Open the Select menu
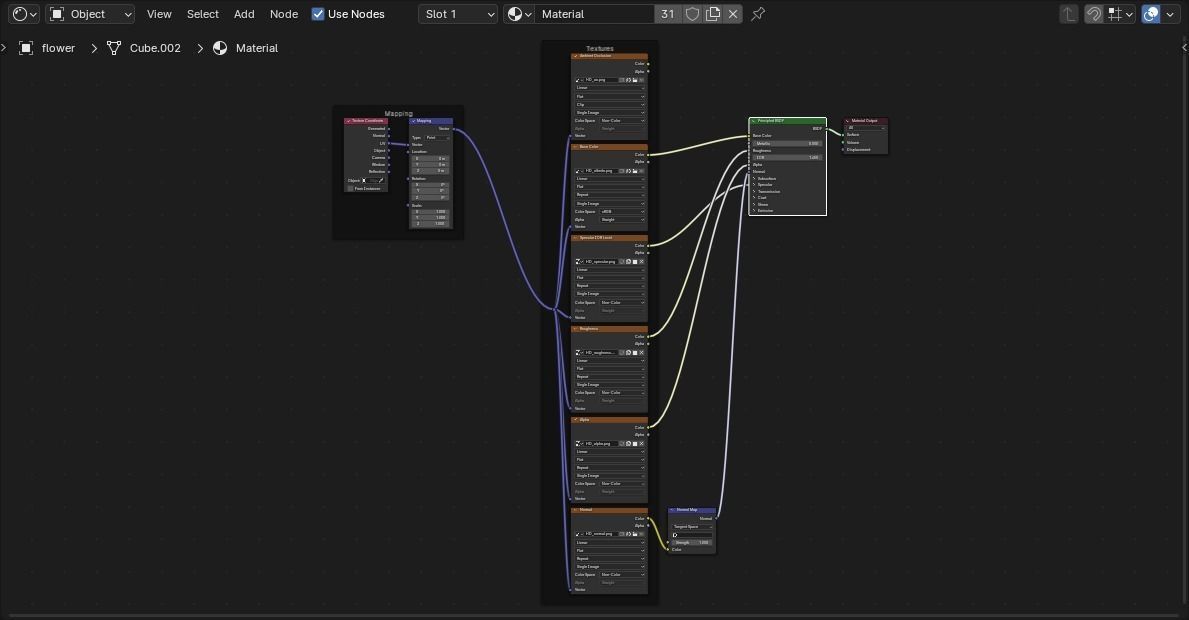1189x620 pixels. tap(202, 14)
